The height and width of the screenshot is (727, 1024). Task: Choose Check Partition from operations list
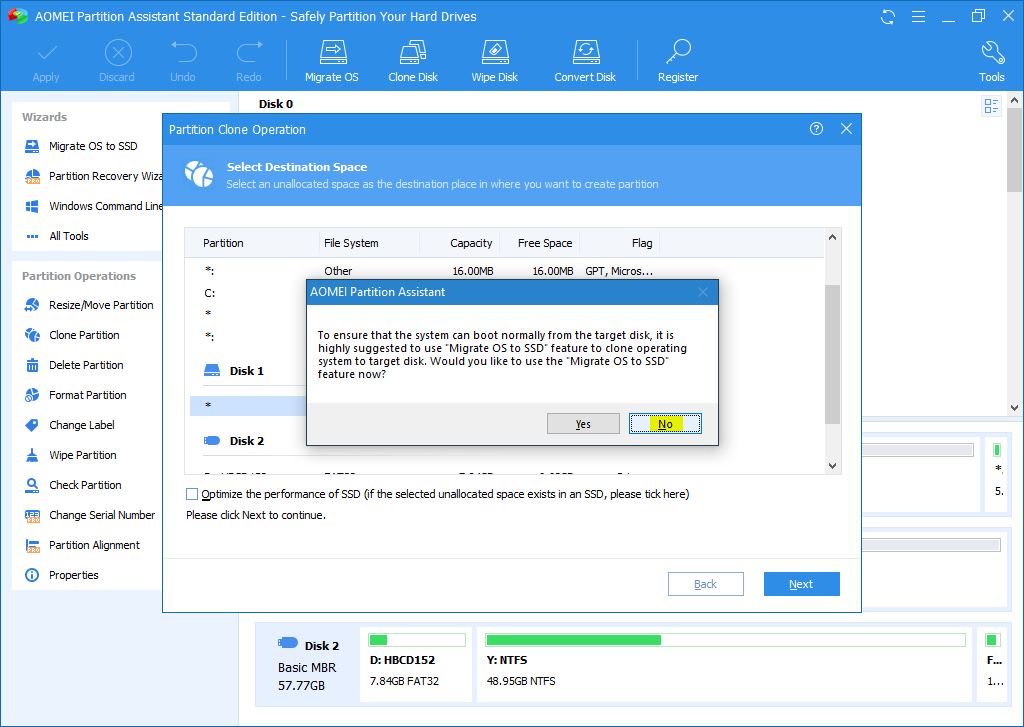pos(85,485)
